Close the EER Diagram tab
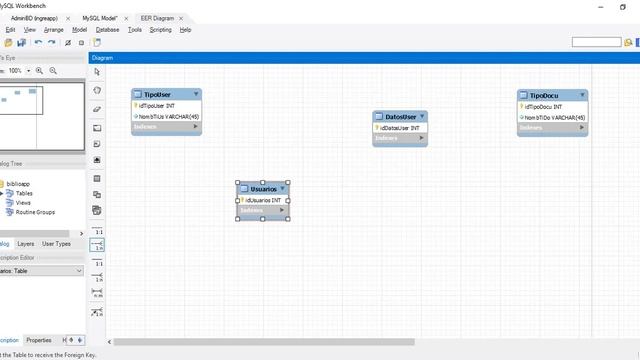Viewport: 640px width, 360px height. tap(181, 18)
